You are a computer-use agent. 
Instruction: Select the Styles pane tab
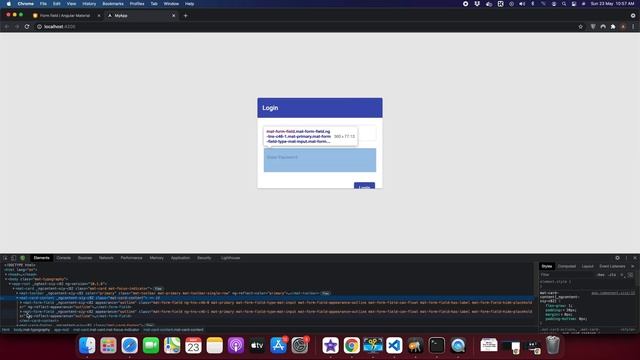(547, 266)
